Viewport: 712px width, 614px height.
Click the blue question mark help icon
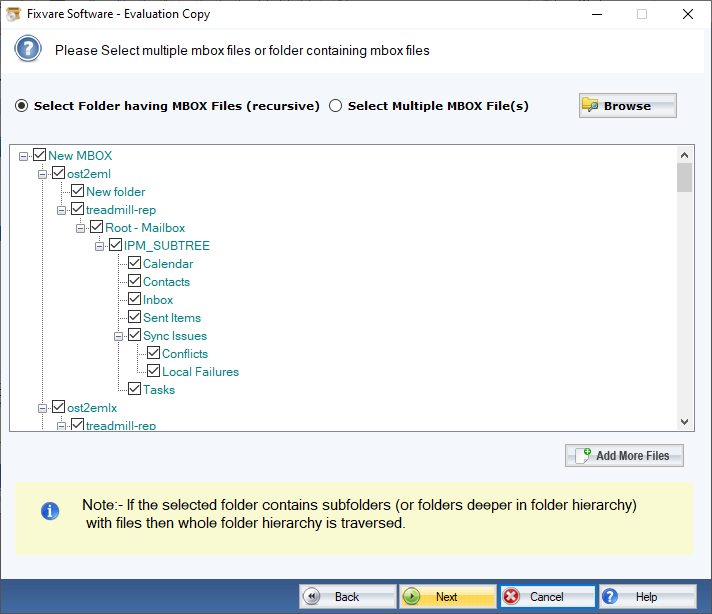coord(29,49)
